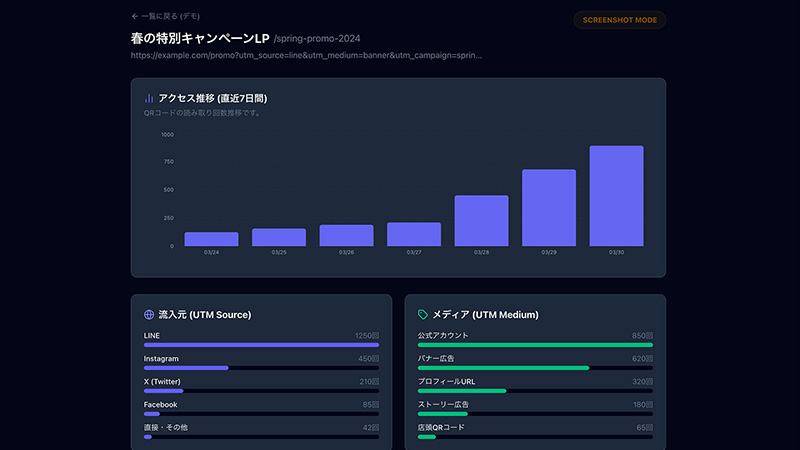The width and height of the screenshot is (800, 450).
Task: Click the /spring-promo-2024 slug text
Action: (x=316, y=37)
